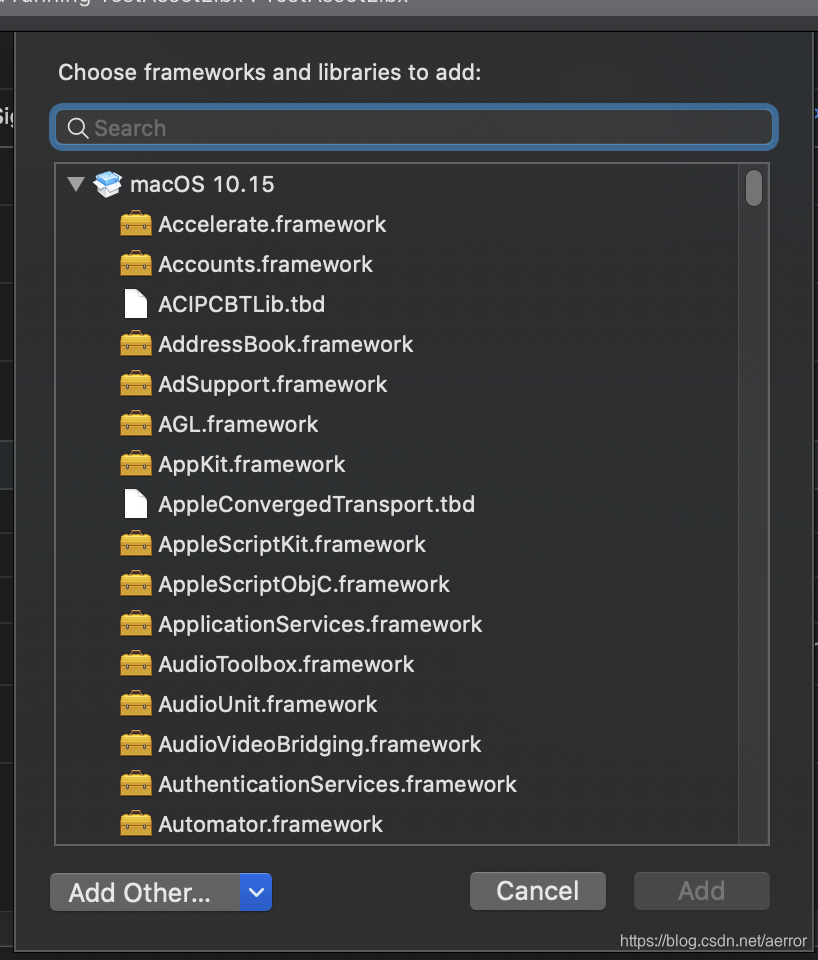Viewport: 818px width, 960px height.
Task: Cancel the framework selection dialog
Action: pos(538,891)
